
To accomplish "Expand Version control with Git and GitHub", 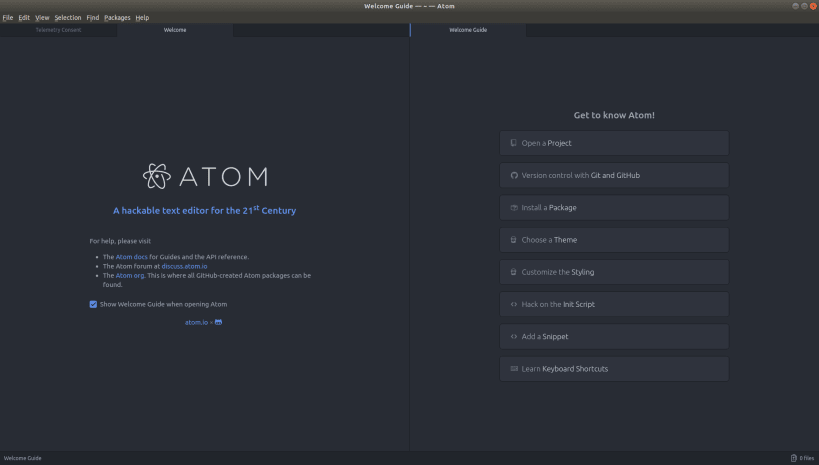I will coord(614,176).
